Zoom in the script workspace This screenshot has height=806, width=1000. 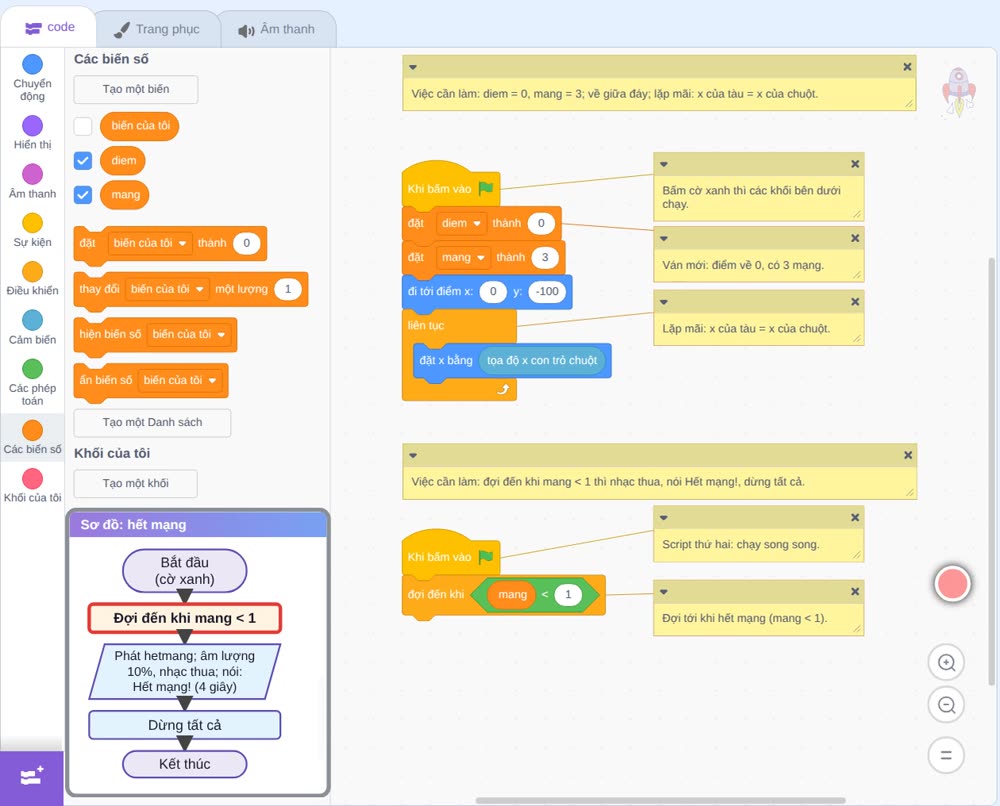tap(946, 663)
